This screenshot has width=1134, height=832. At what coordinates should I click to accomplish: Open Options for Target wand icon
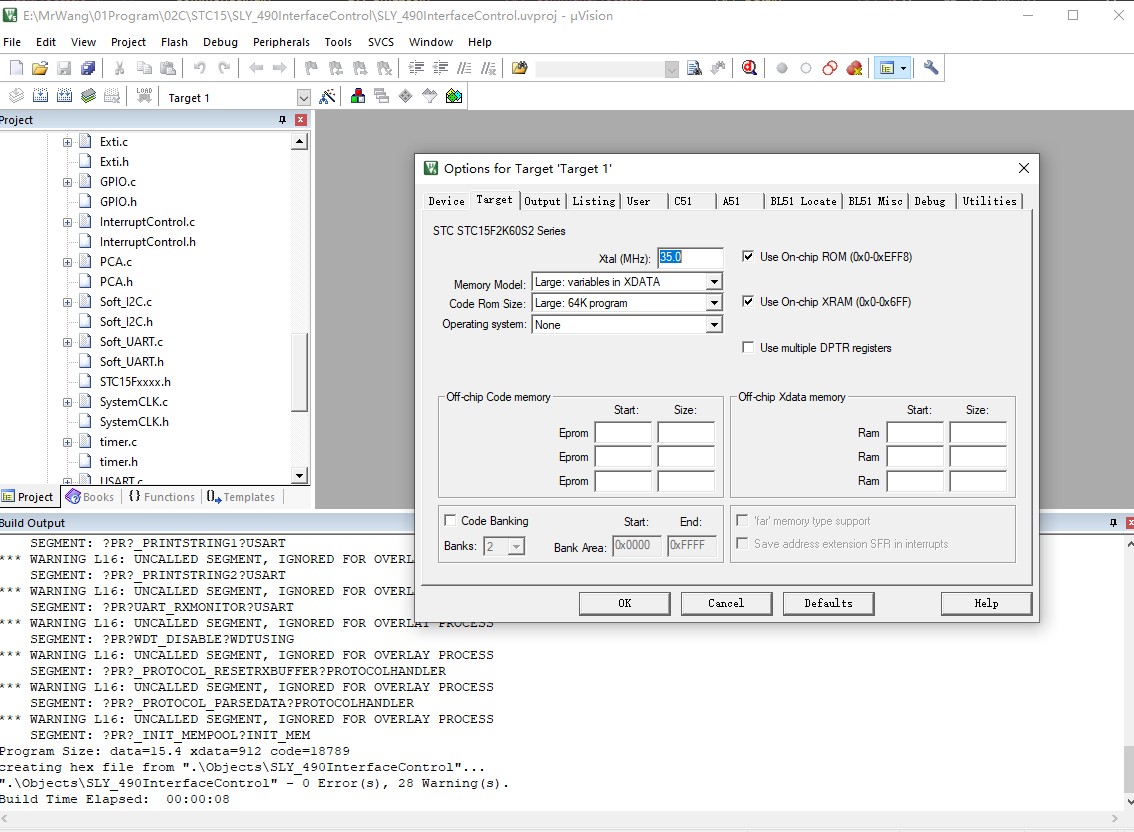[x=328, y=96]
